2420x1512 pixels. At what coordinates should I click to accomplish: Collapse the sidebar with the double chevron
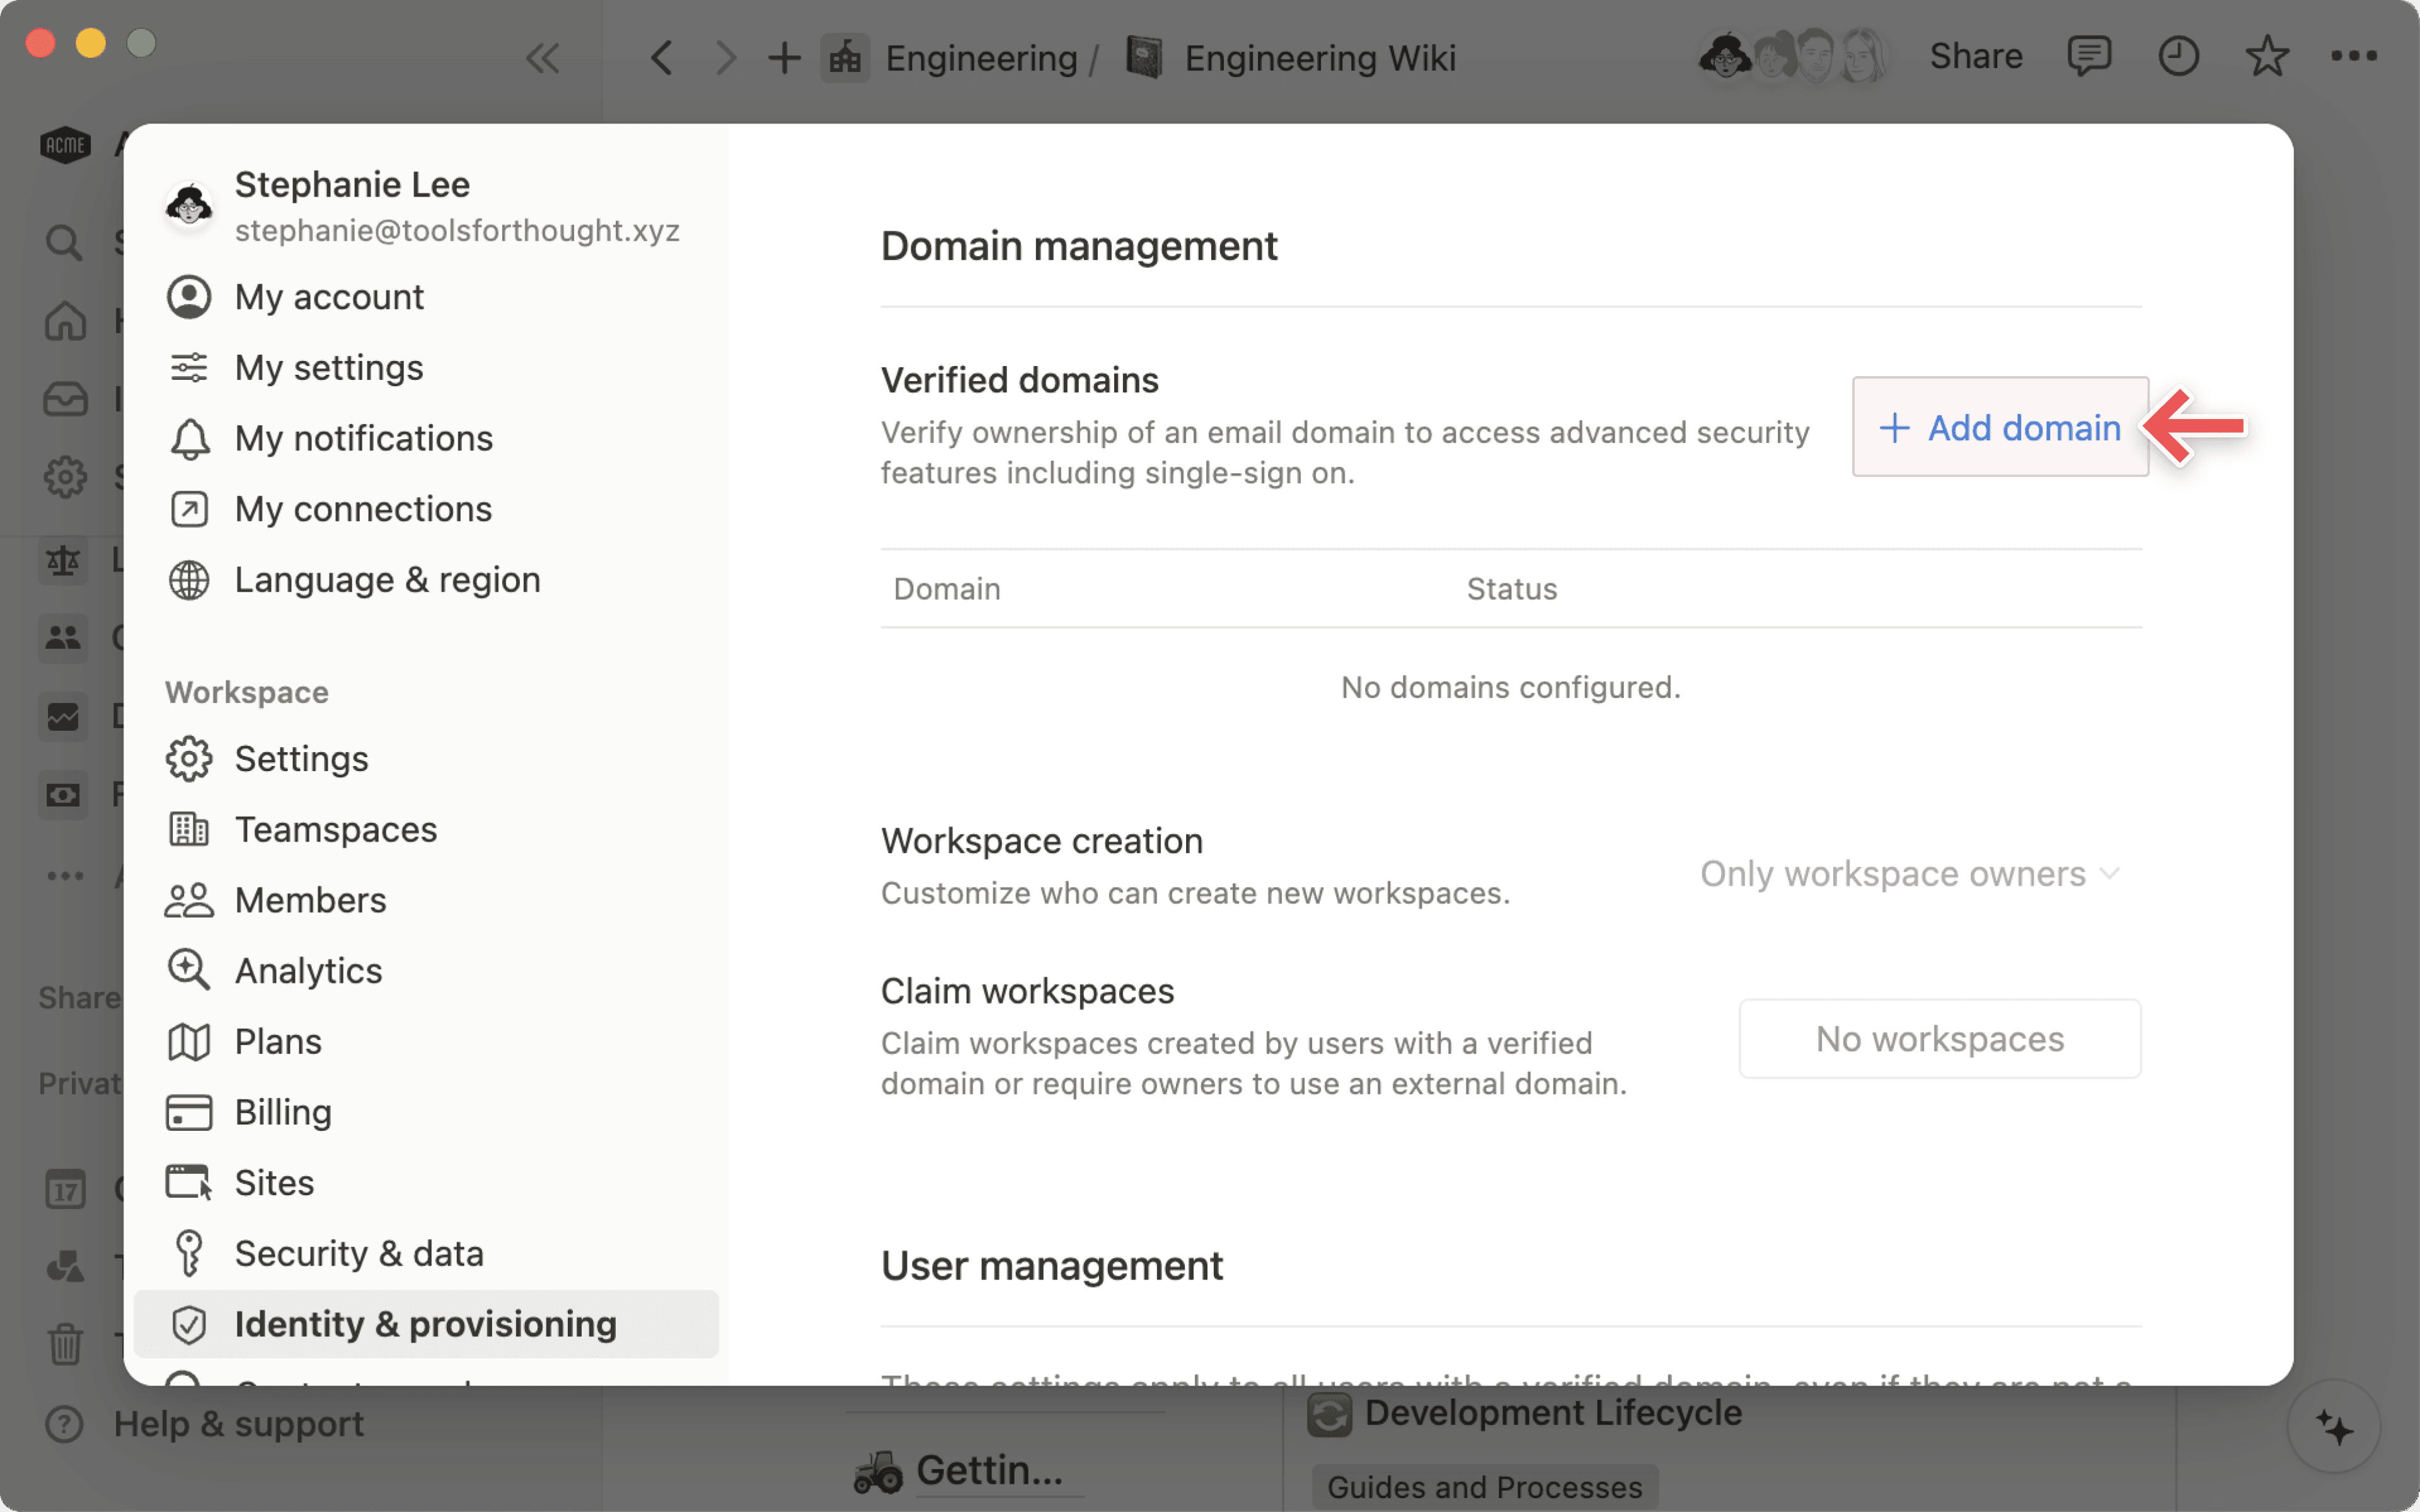[x=543, y=58]
